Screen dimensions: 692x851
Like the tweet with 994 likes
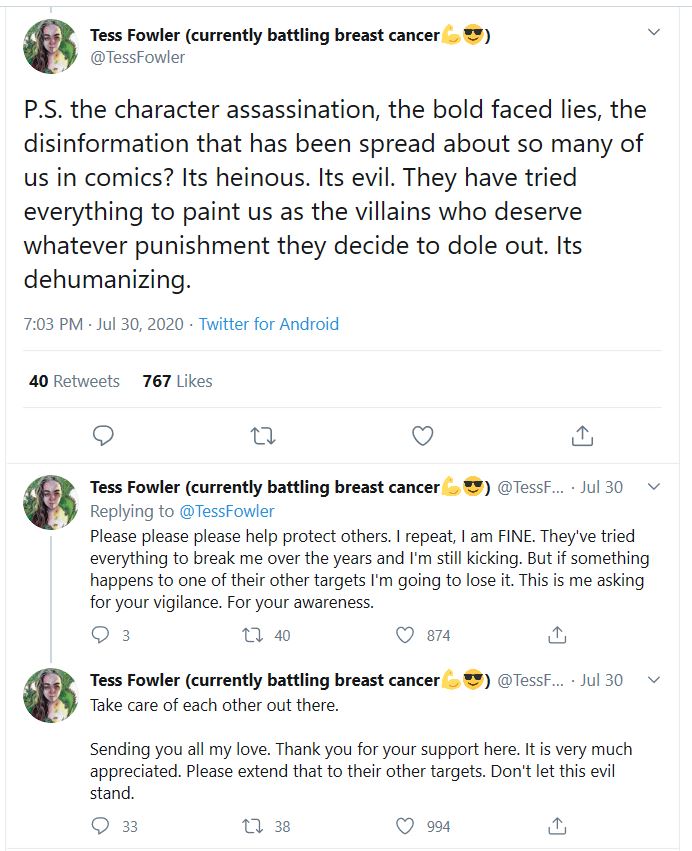405,826
